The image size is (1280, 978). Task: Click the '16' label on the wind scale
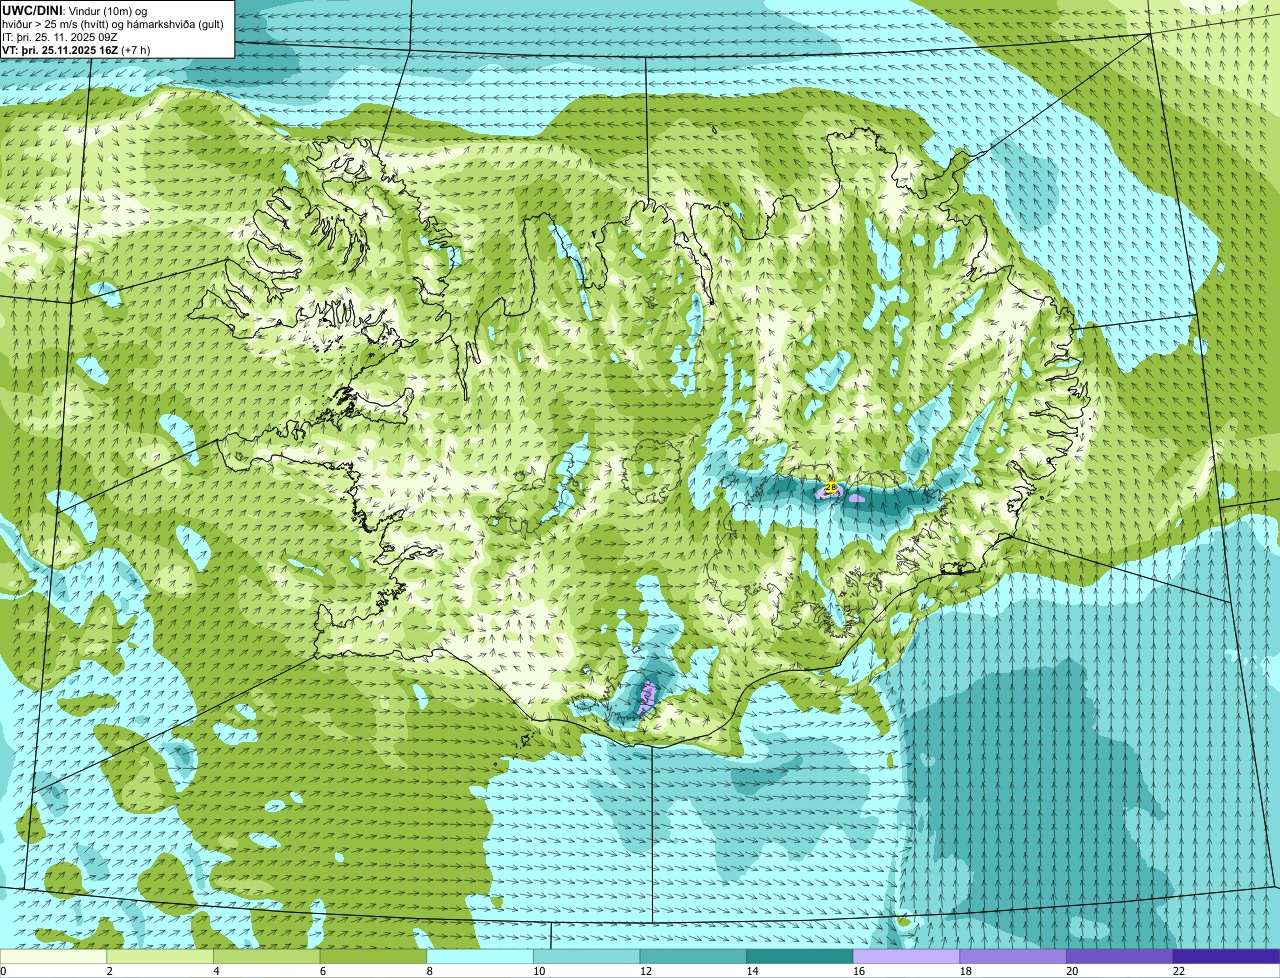[859, 971]
